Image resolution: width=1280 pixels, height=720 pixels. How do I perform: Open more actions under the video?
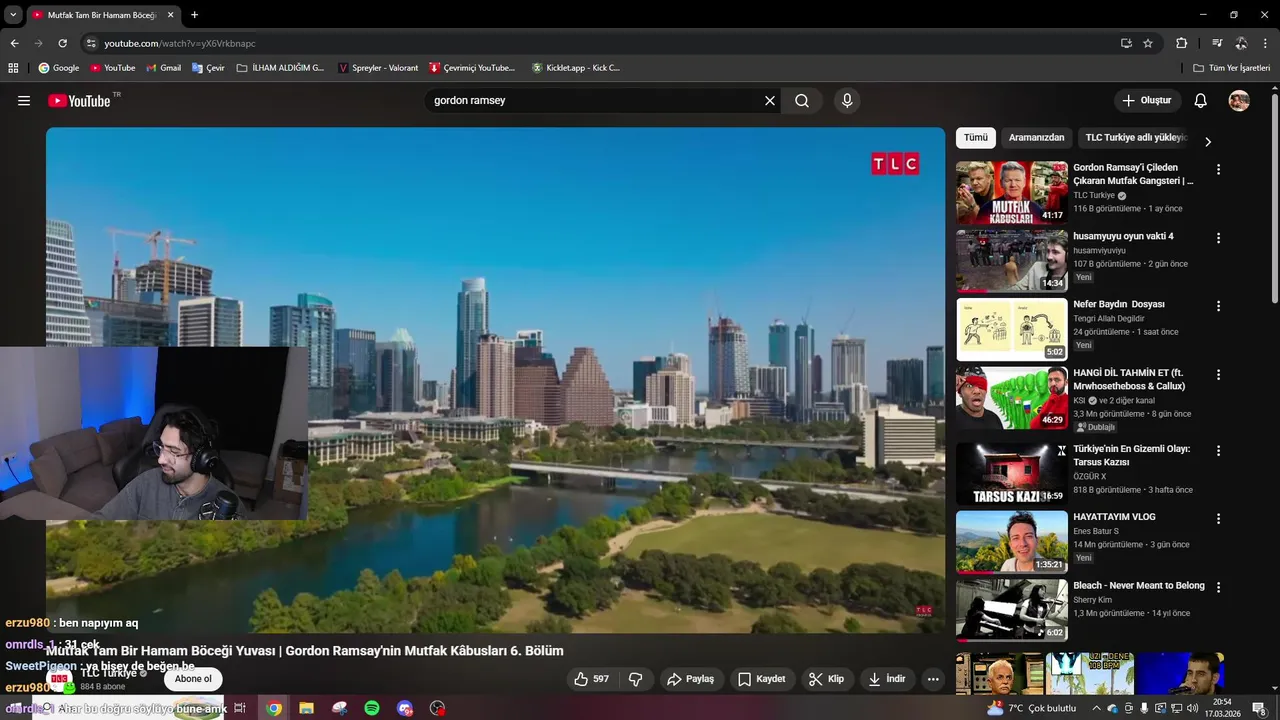point(933,679)
